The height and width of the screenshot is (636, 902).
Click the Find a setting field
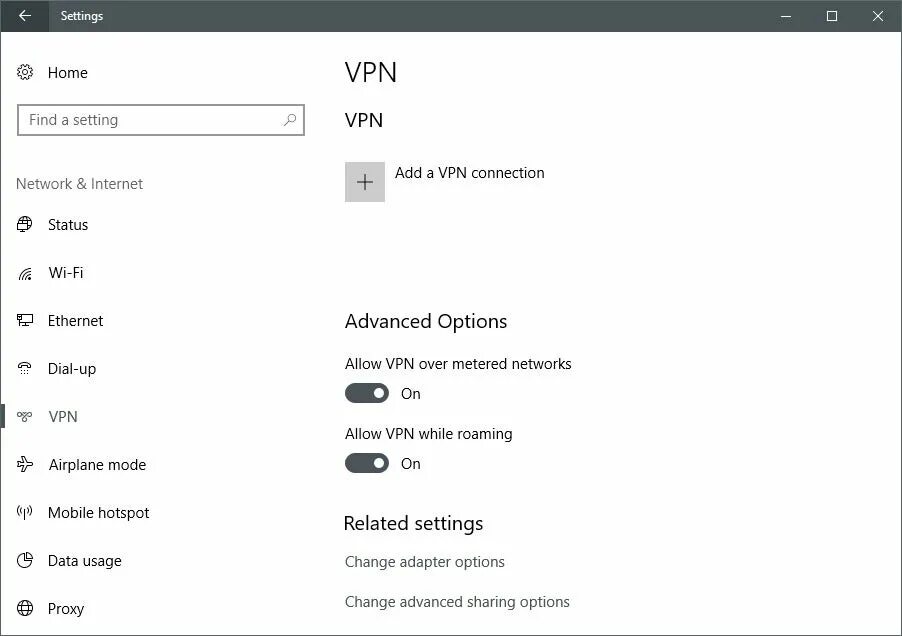pos(161,120)
